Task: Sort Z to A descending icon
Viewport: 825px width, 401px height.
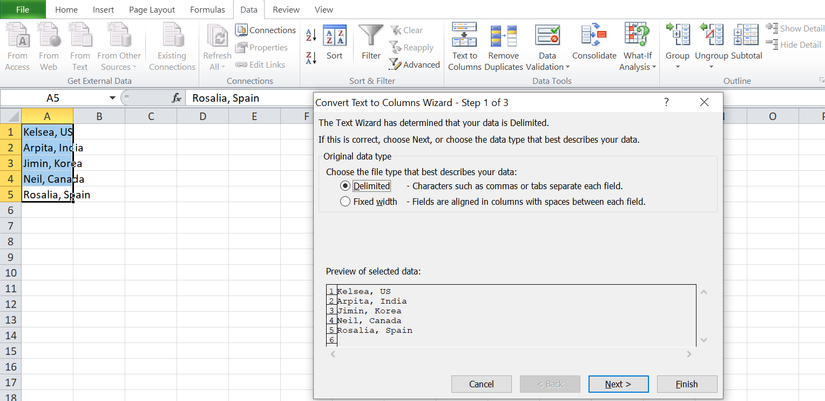Action: [x=311, y=57]
